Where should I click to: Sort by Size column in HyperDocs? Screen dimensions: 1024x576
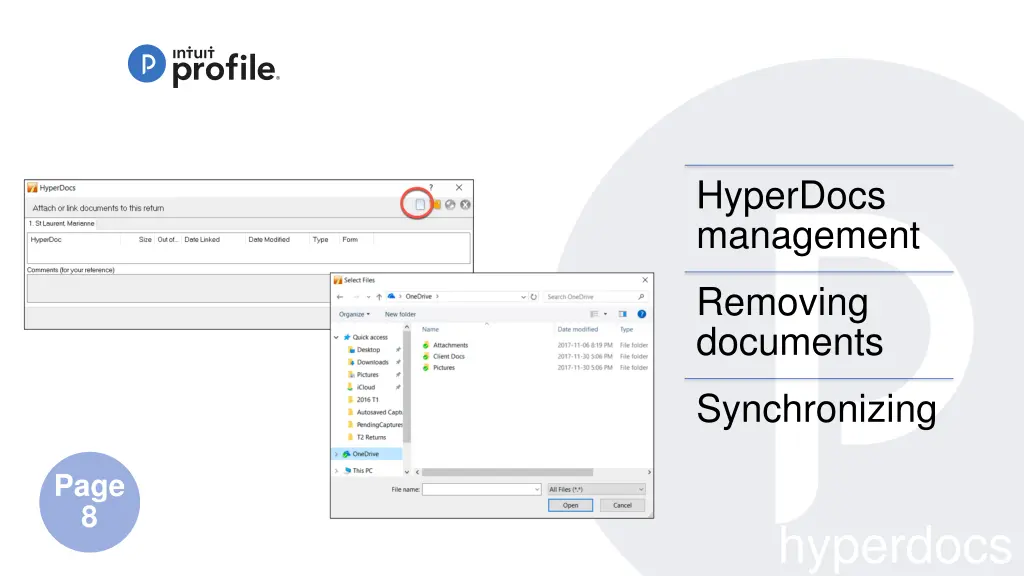pyautogui.click(x=145, y=240)
